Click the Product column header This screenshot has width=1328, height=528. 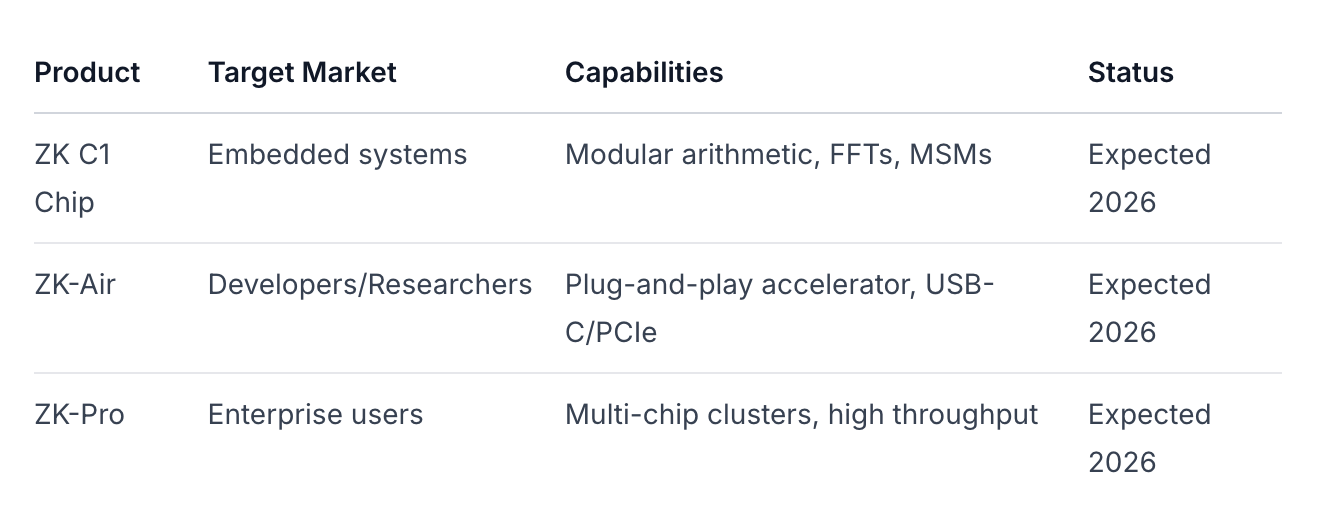pos(87,73)
